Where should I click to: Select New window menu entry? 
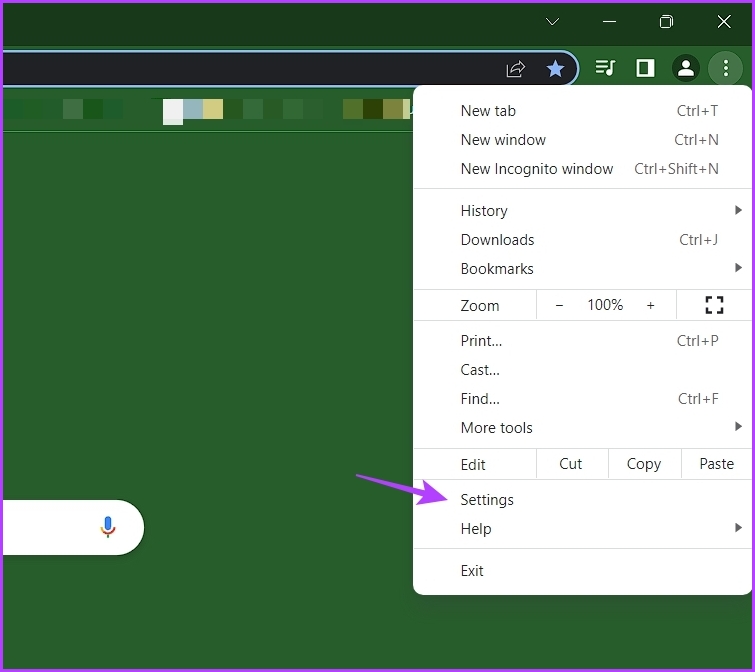tap(582, 140)
